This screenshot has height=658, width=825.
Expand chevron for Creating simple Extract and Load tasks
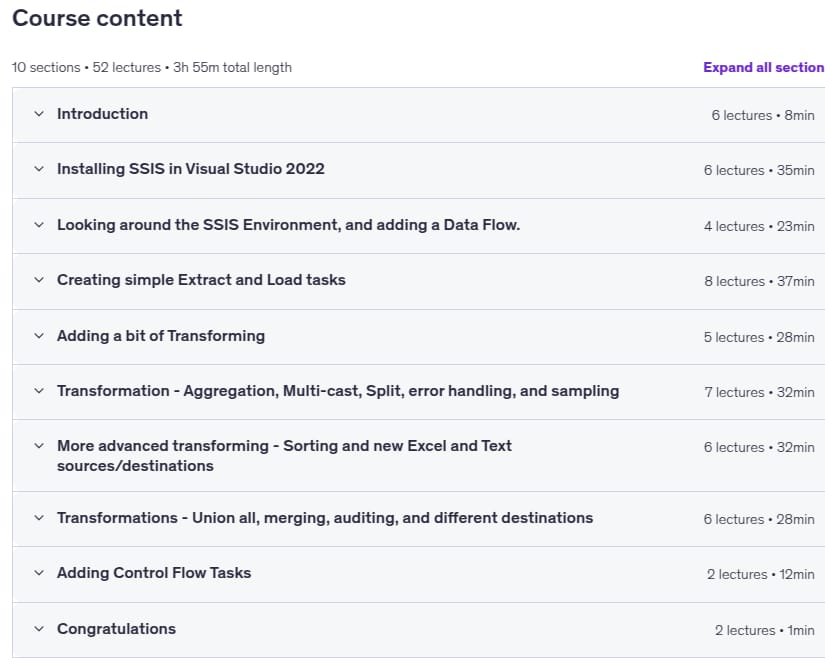[39, 280]
